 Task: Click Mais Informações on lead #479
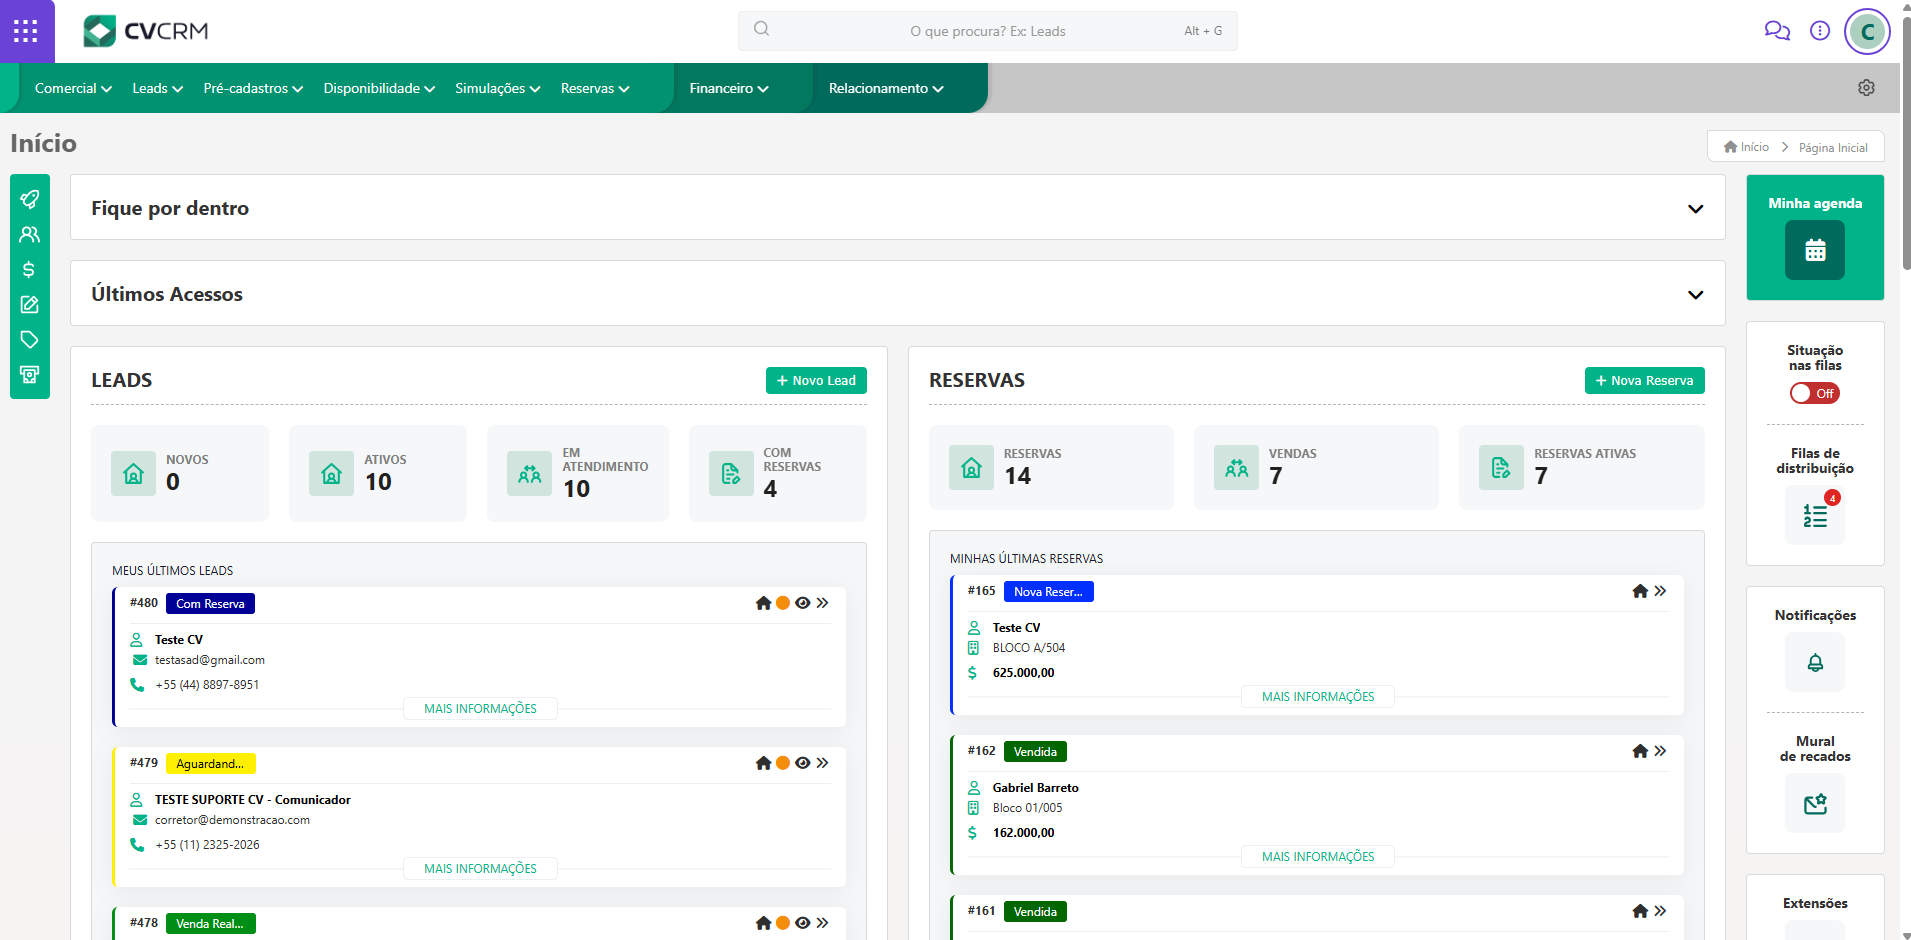point(480,868)
